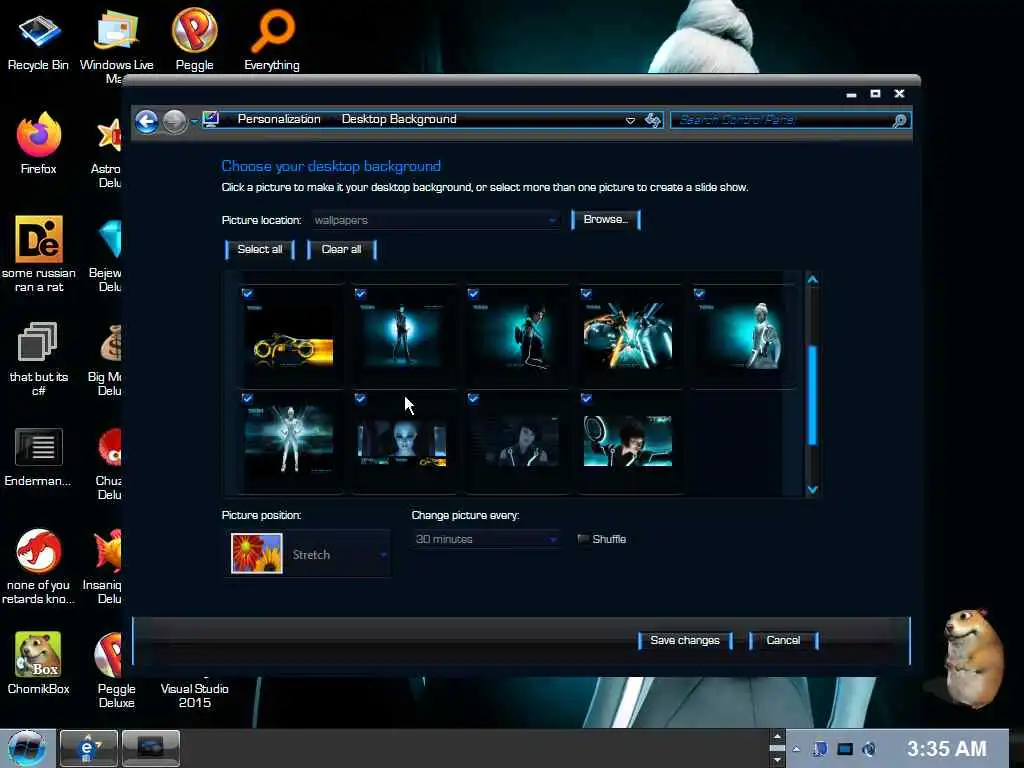Select the orange and blue light cycles thumbnail
1024x768 pixels.
628,336
